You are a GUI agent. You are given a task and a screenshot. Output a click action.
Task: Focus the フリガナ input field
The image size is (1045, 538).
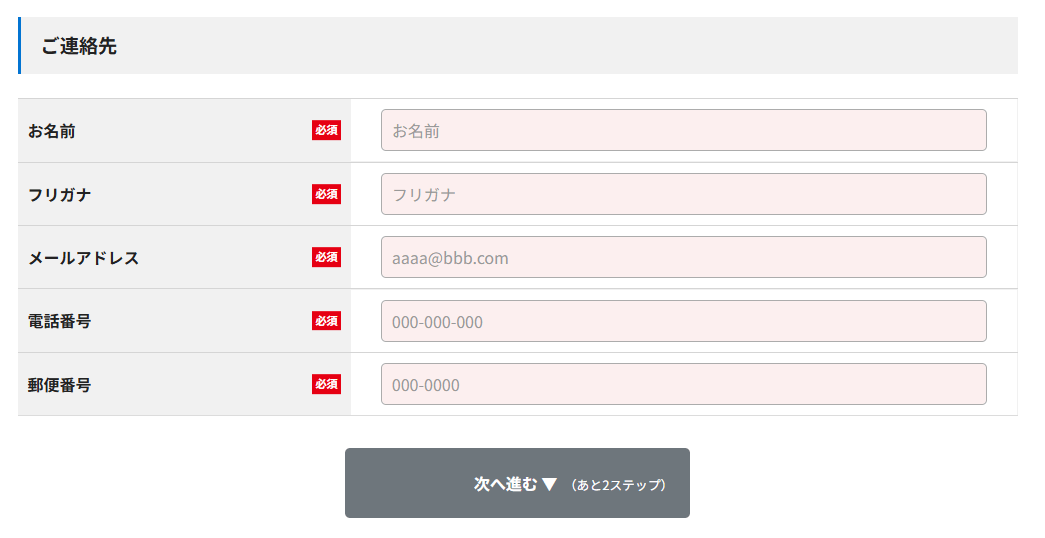tap(683, 194)
